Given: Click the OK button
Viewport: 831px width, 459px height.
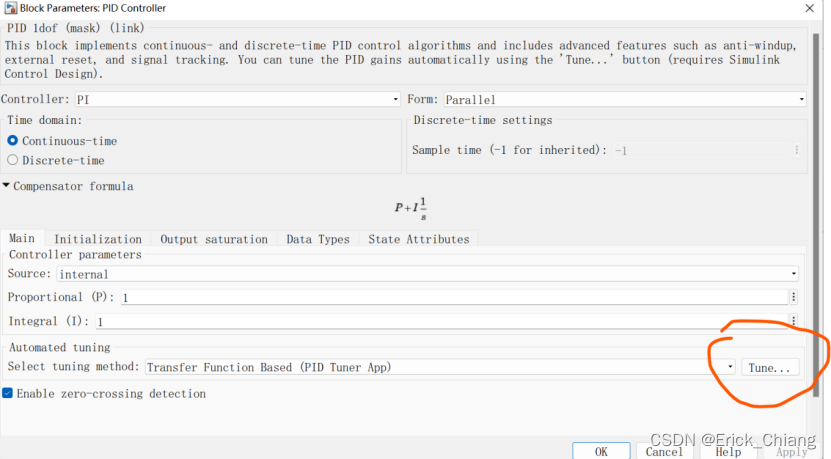Looking at the screenshot, I should pos(601,452).
